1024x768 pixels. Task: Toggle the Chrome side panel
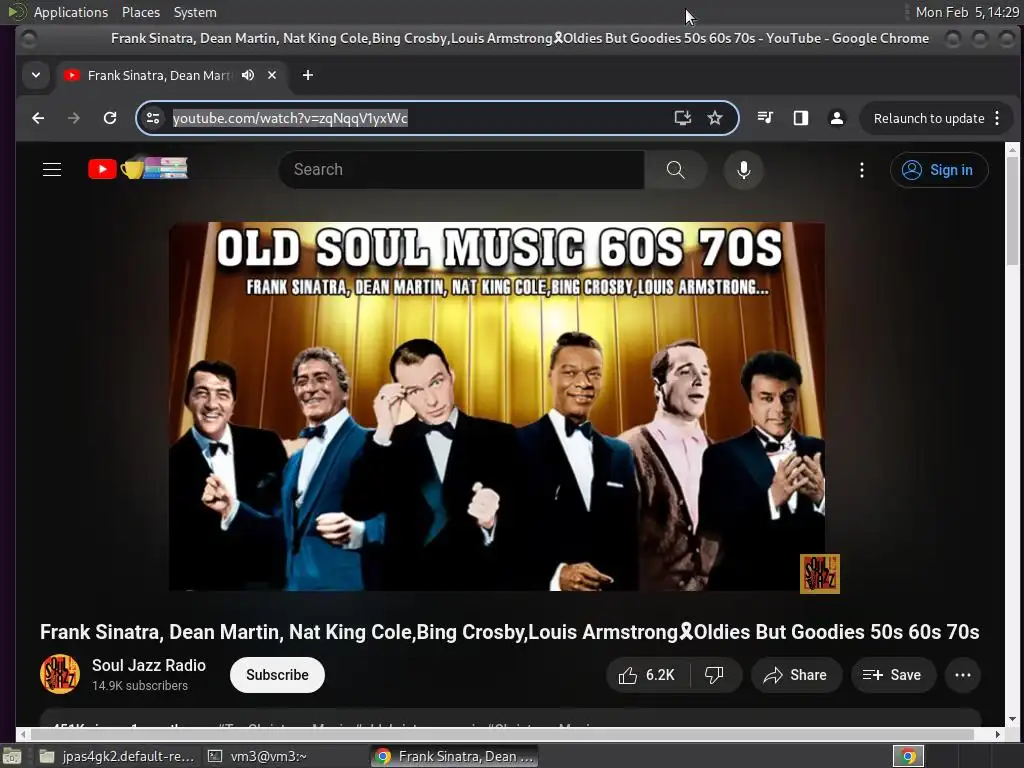tap(801, 118)
